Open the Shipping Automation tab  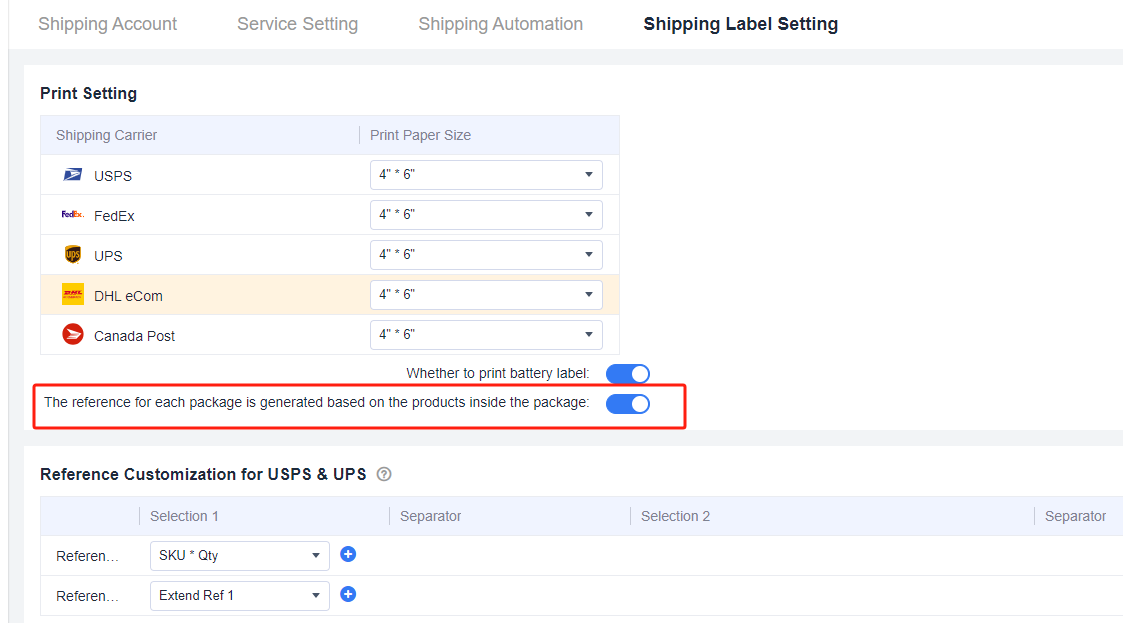coord(501,24)
